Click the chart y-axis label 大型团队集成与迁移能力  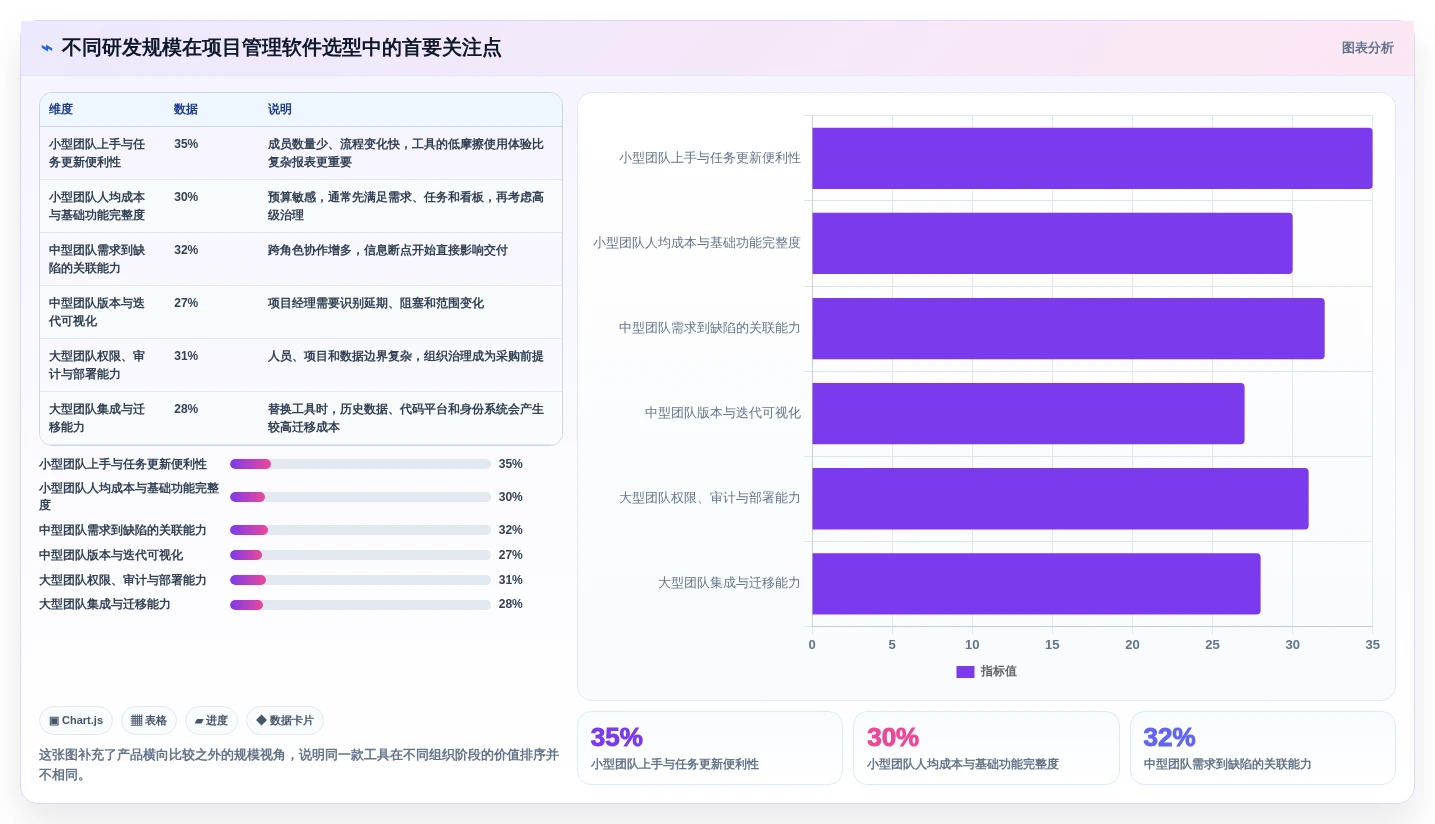[729, 583]
